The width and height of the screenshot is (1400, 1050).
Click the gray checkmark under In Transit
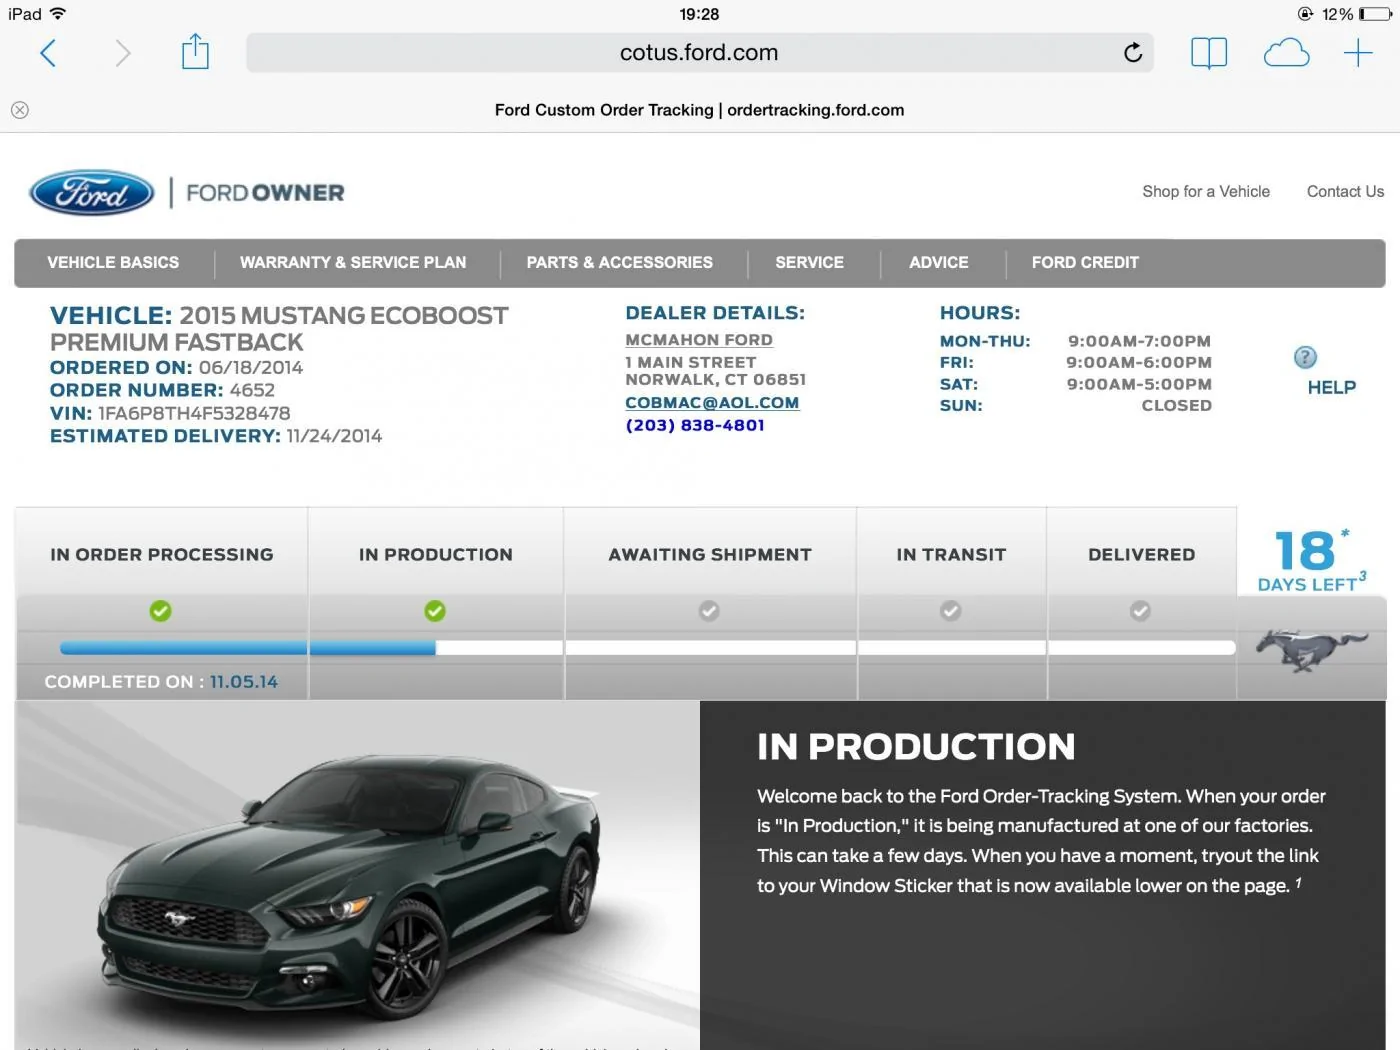pos(951,611)
